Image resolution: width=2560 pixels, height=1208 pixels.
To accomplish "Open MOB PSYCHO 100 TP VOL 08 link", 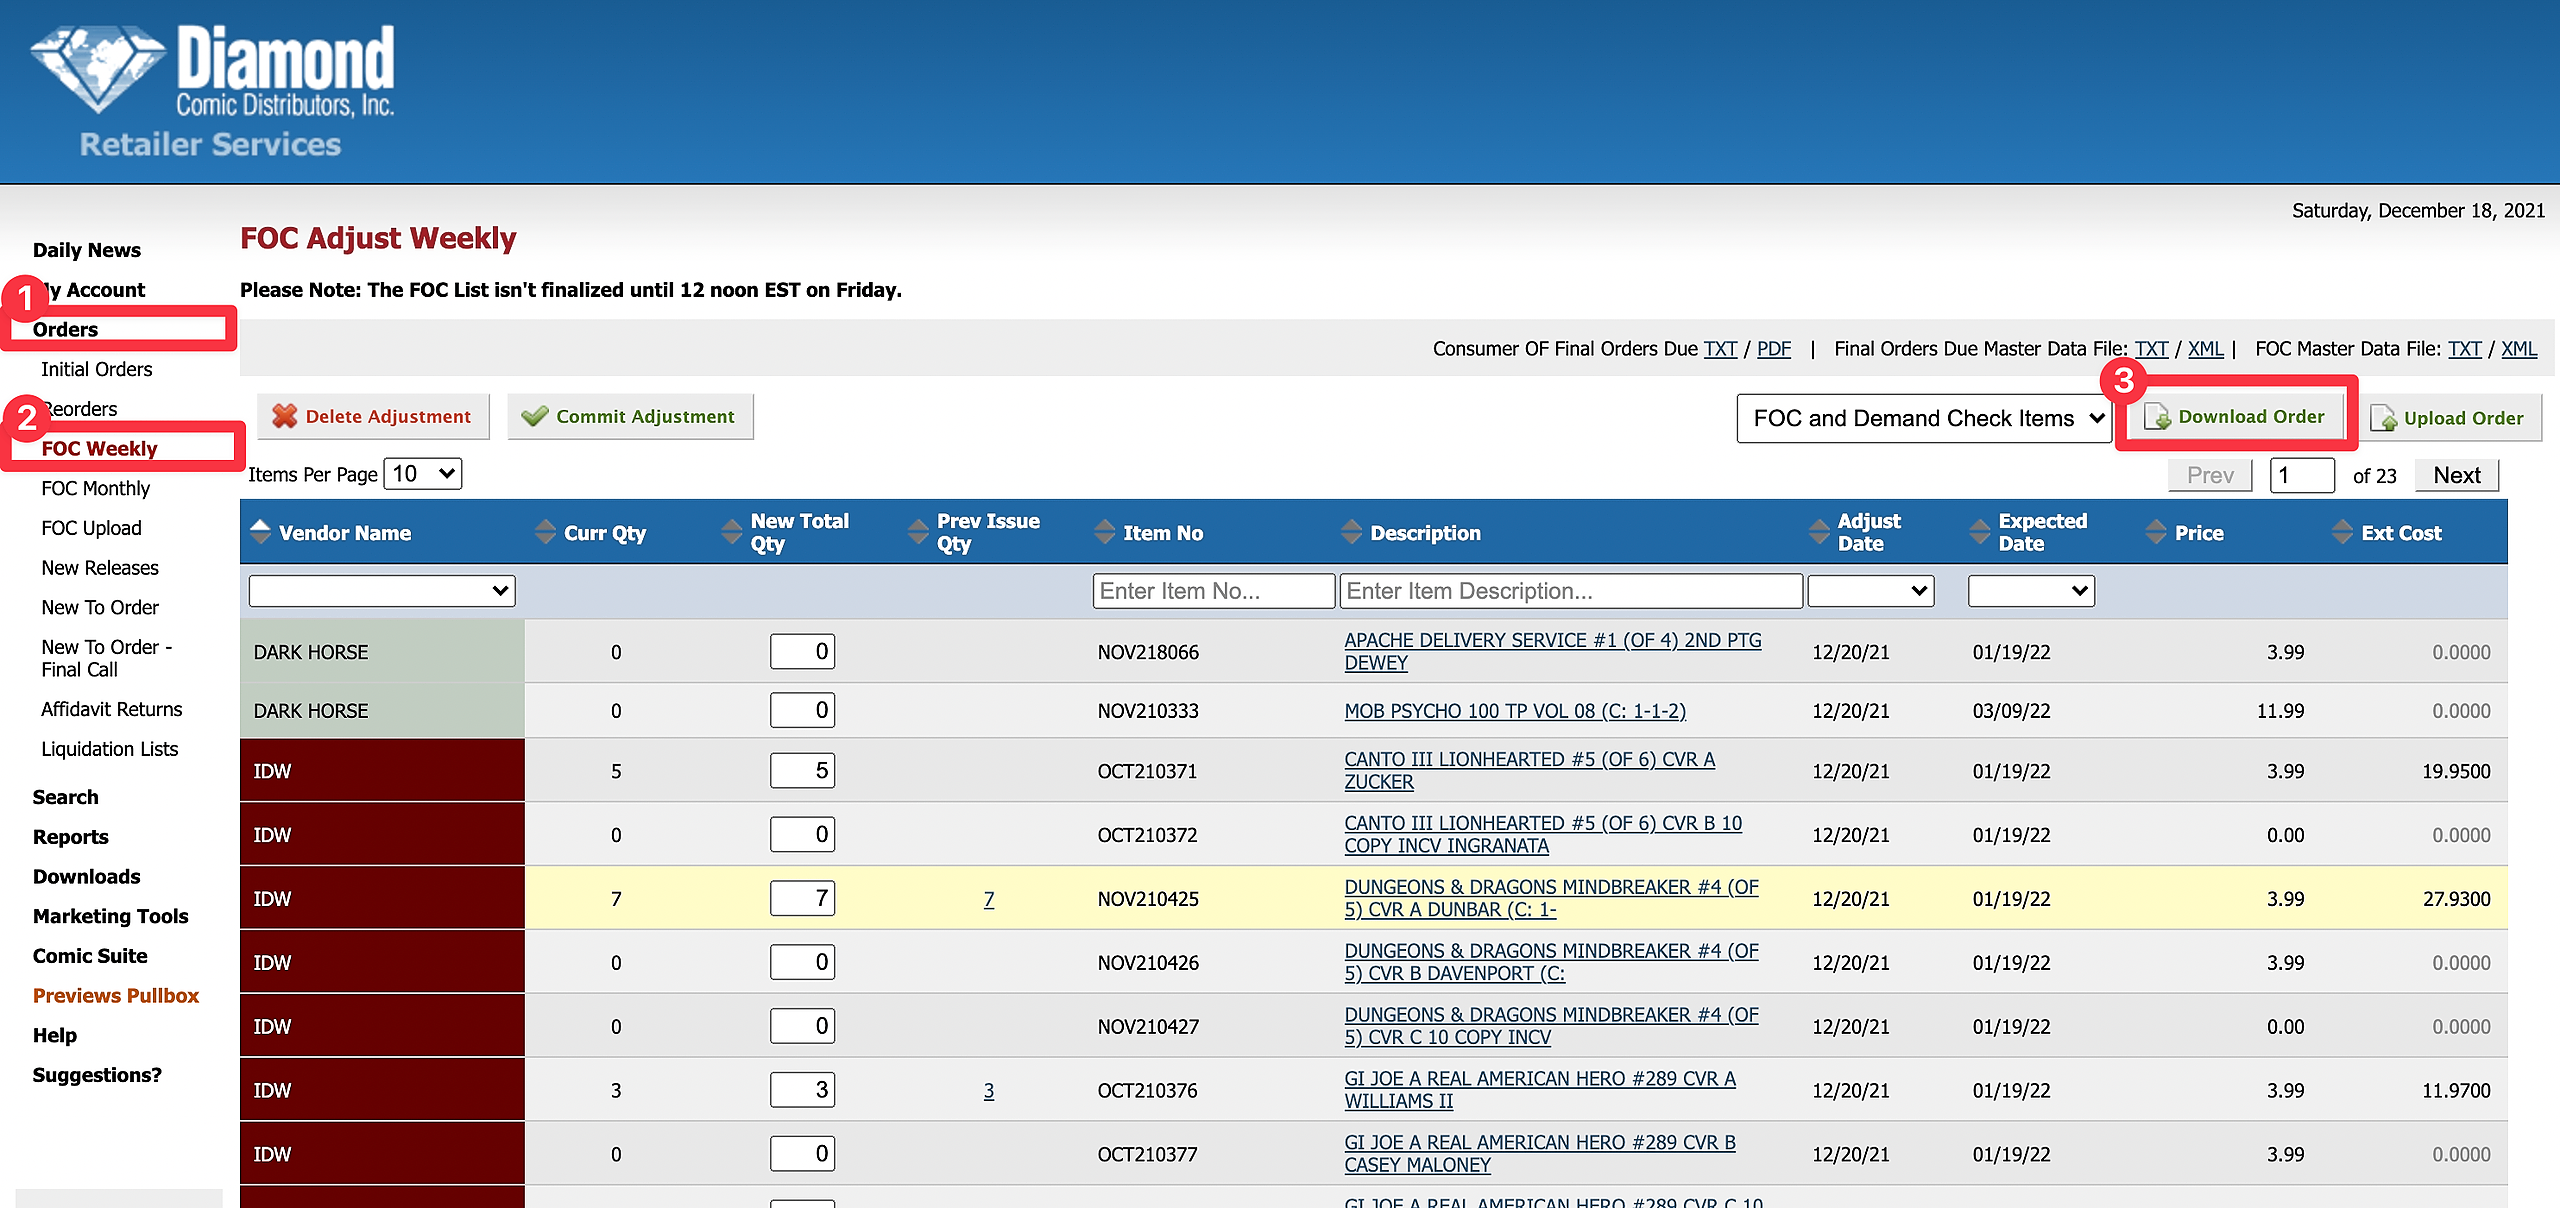I will click(x=1515, y=711).
